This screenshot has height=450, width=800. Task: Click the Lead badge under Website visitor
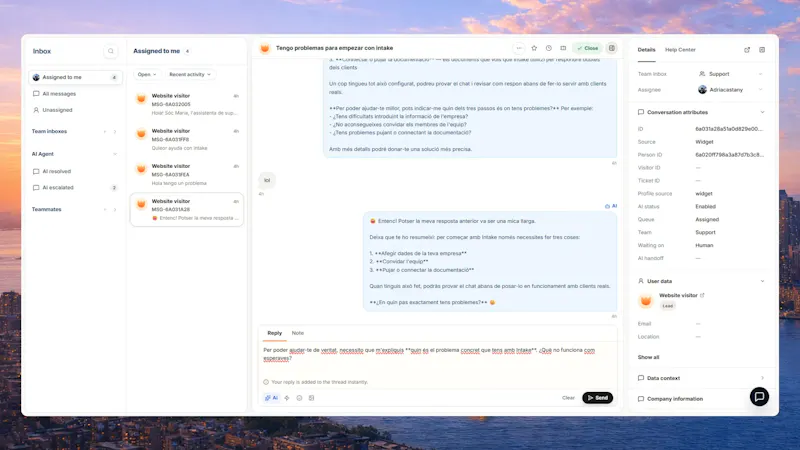(668, 306)
